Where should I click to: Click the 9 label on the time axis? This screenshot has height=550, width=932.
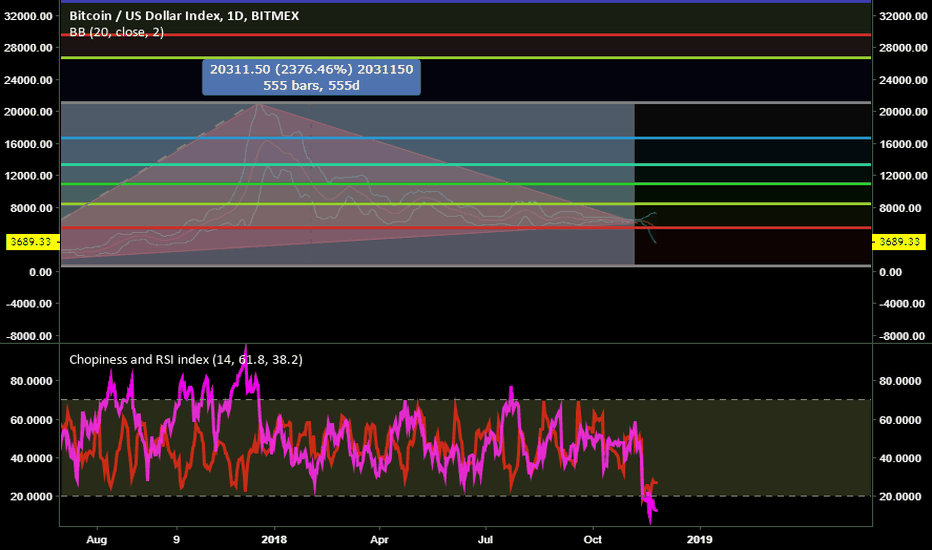[x=177, y=540]
